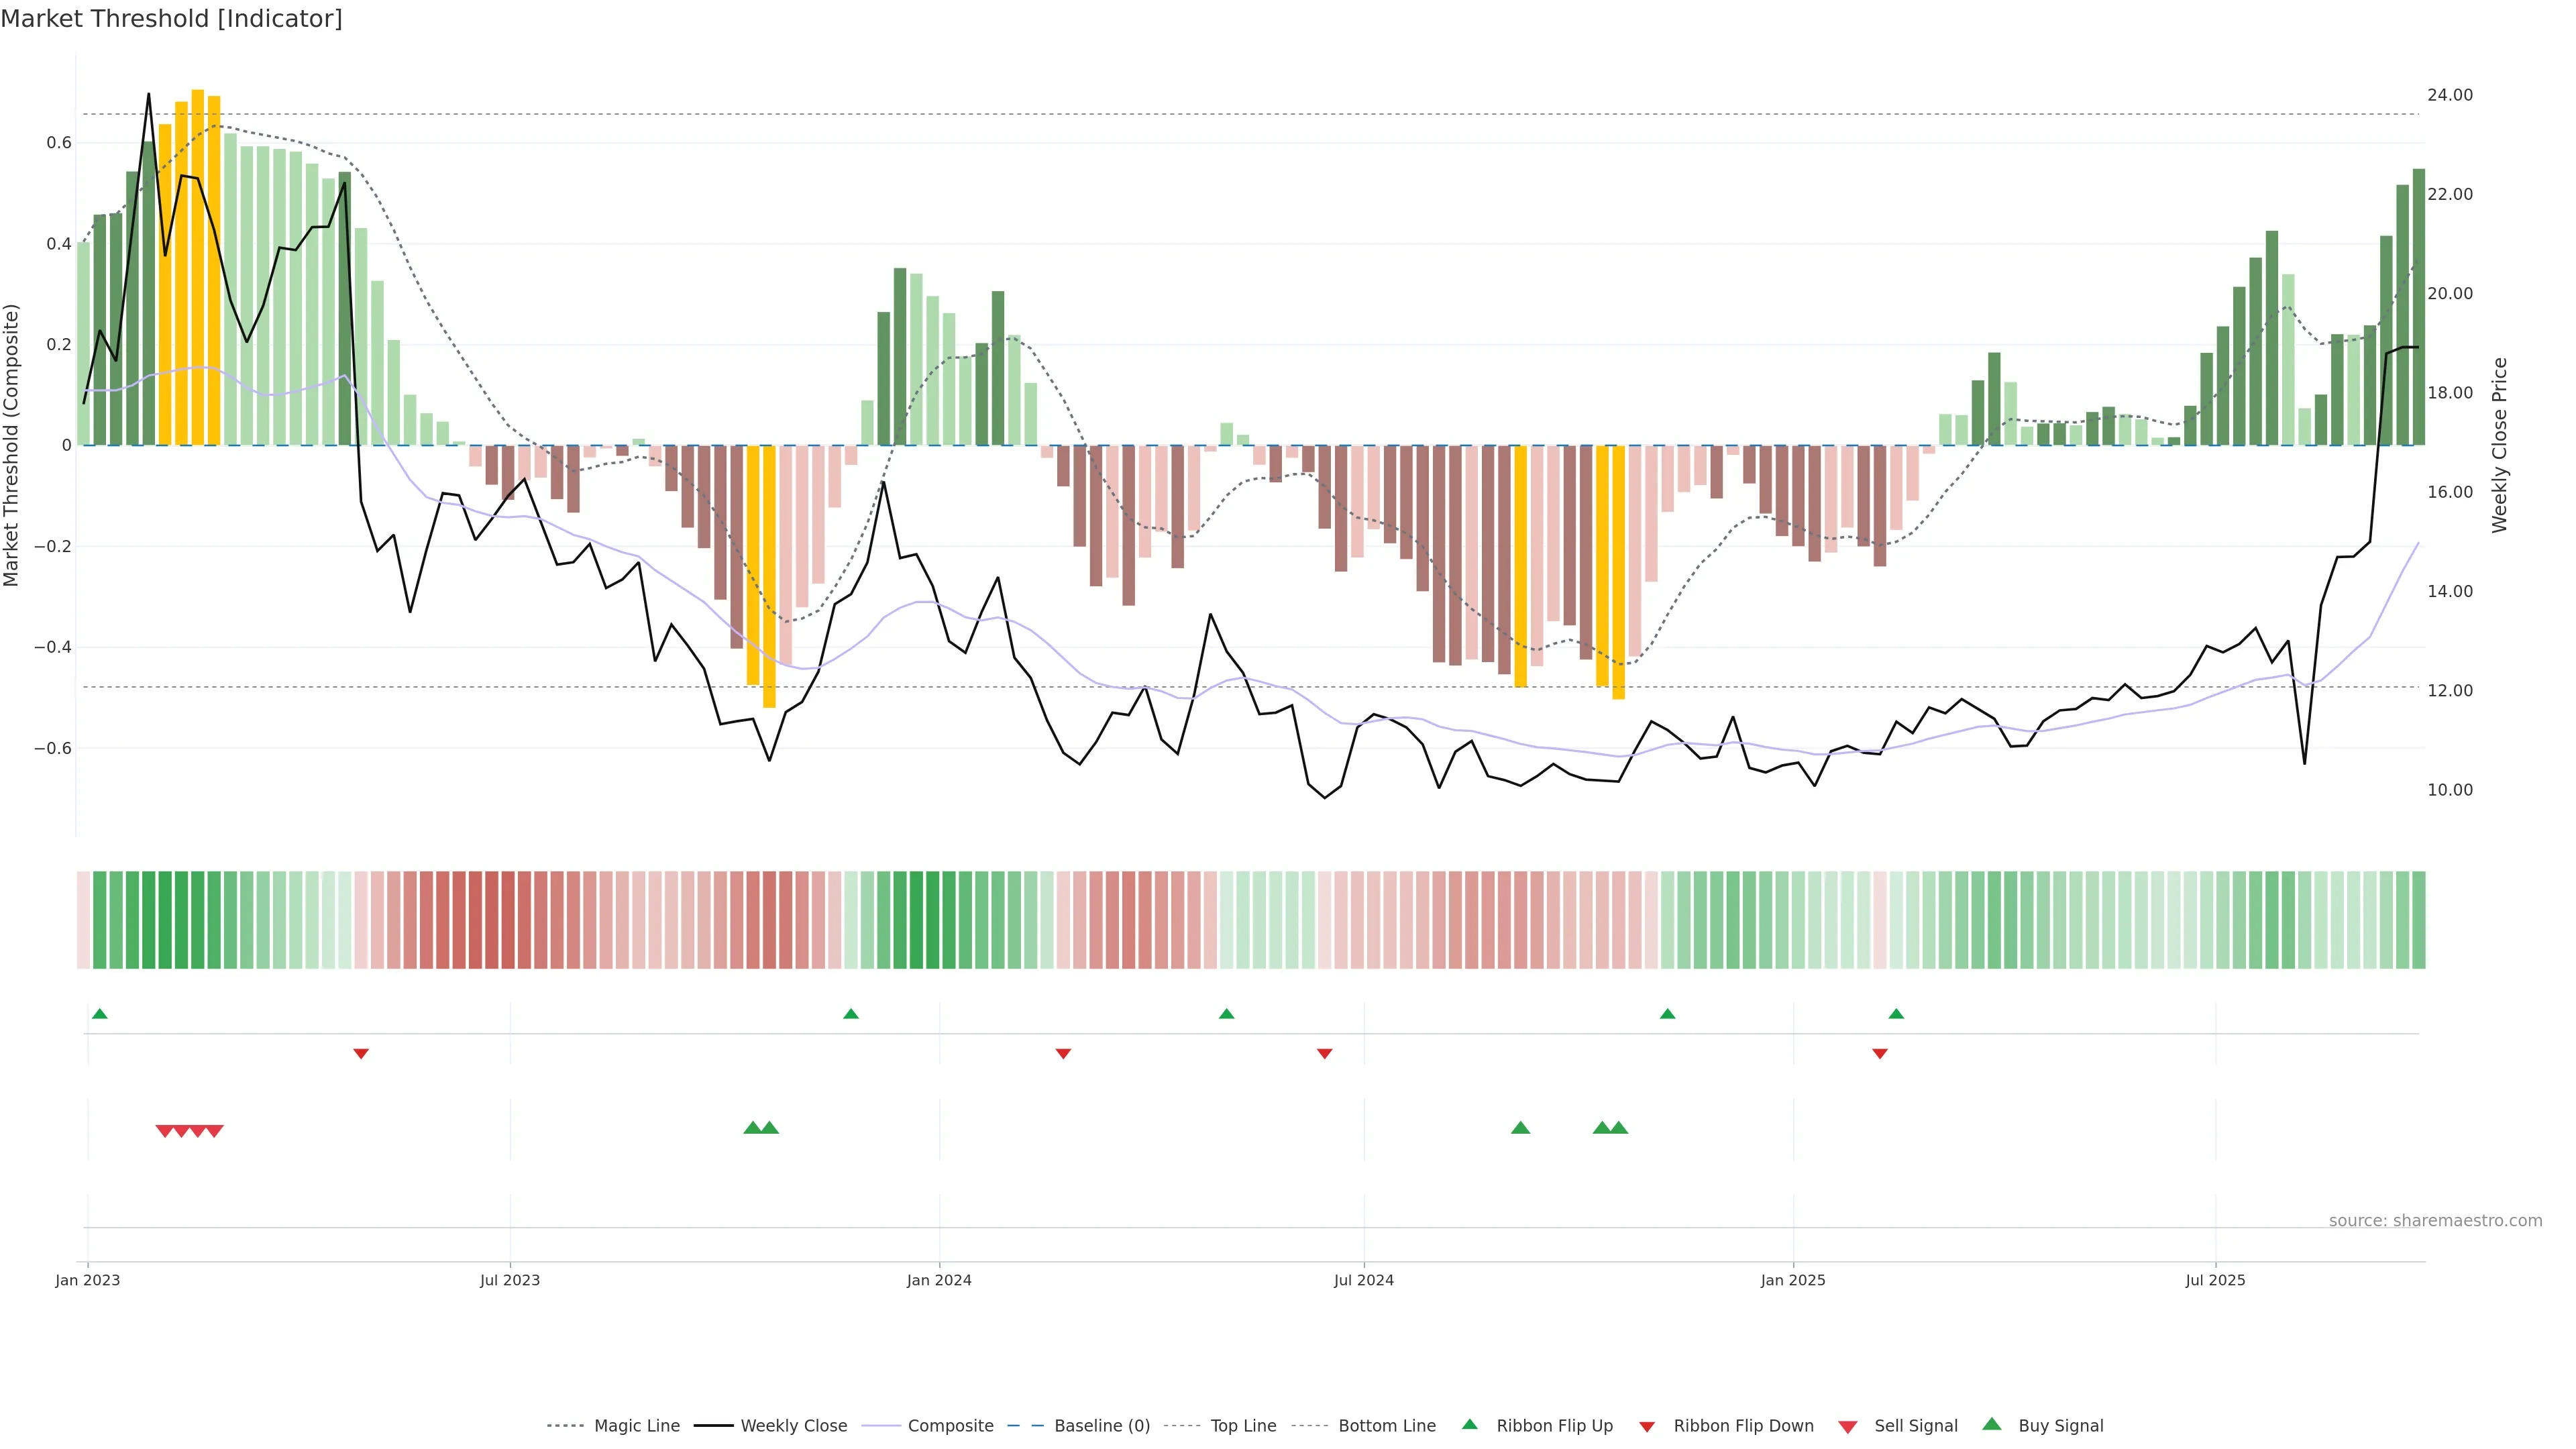Click the Ribbon Flip Down legend label
Image resolution: width=2576 pixels, height=1449 pixels.
click(1743, 1425)
